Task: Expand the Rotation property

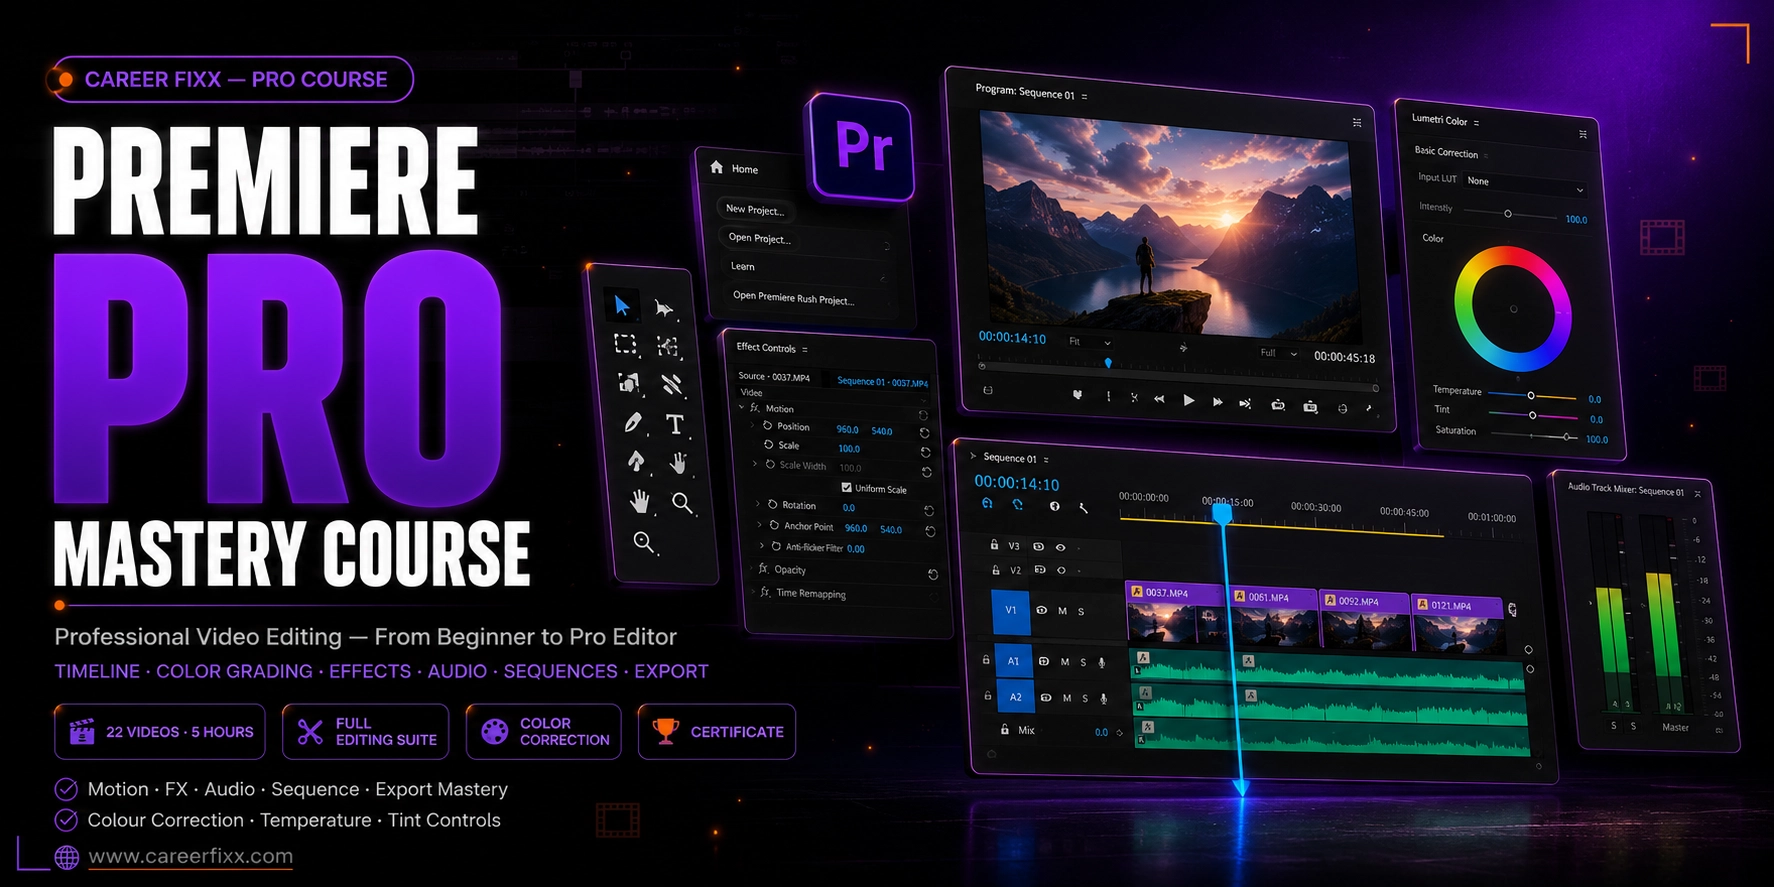Action: tap(758, 503)
